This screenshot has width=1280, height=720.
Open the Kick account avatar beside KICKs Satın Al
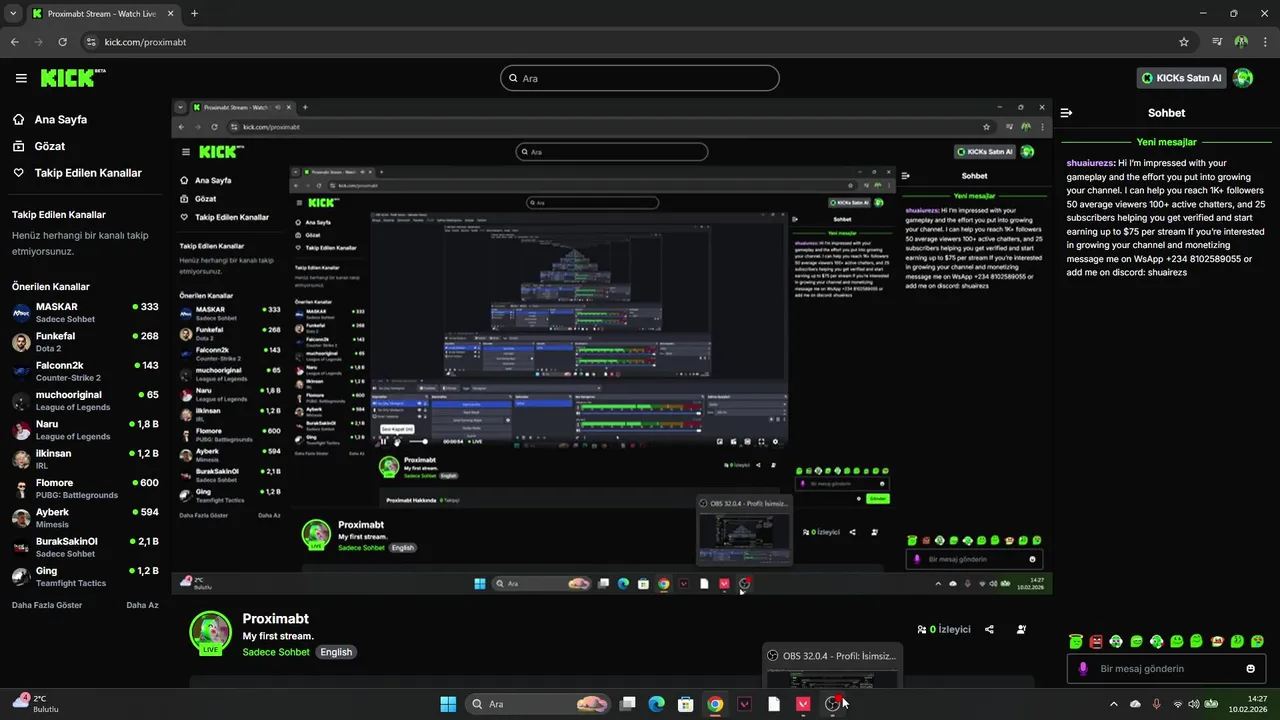1243,78
